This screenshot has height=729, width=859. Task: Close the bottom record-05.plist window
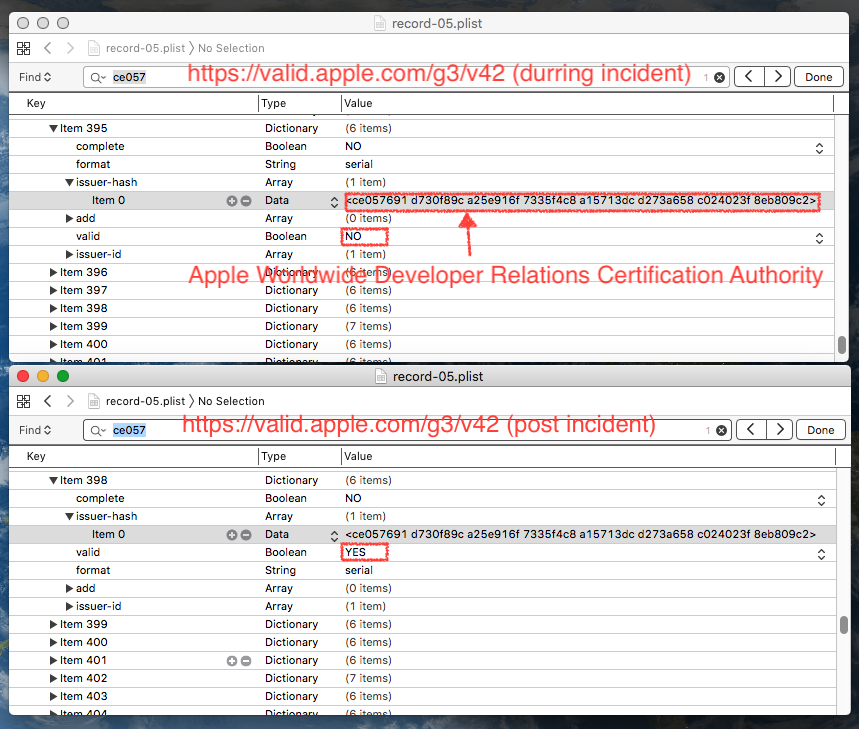click(23, 376)
